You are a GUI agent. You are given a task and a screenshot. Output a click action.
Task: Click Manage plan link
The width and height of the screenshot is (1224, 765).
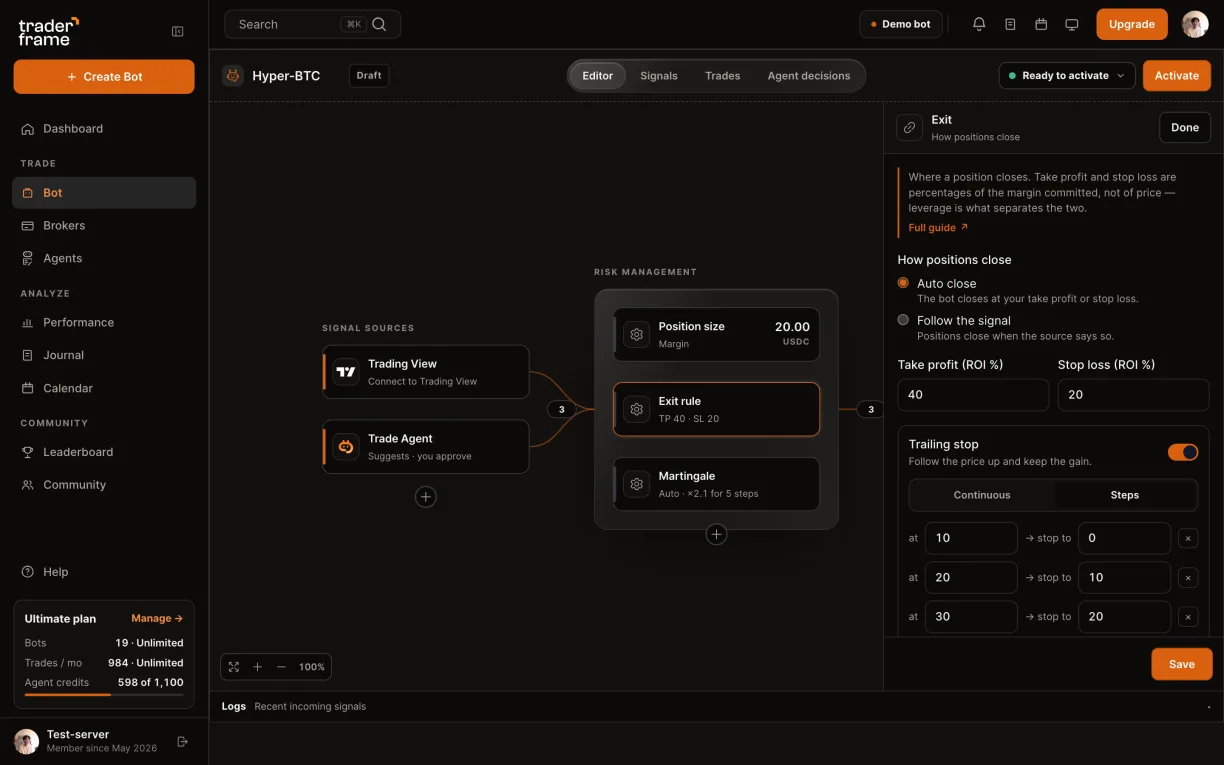tap(157, 619)
